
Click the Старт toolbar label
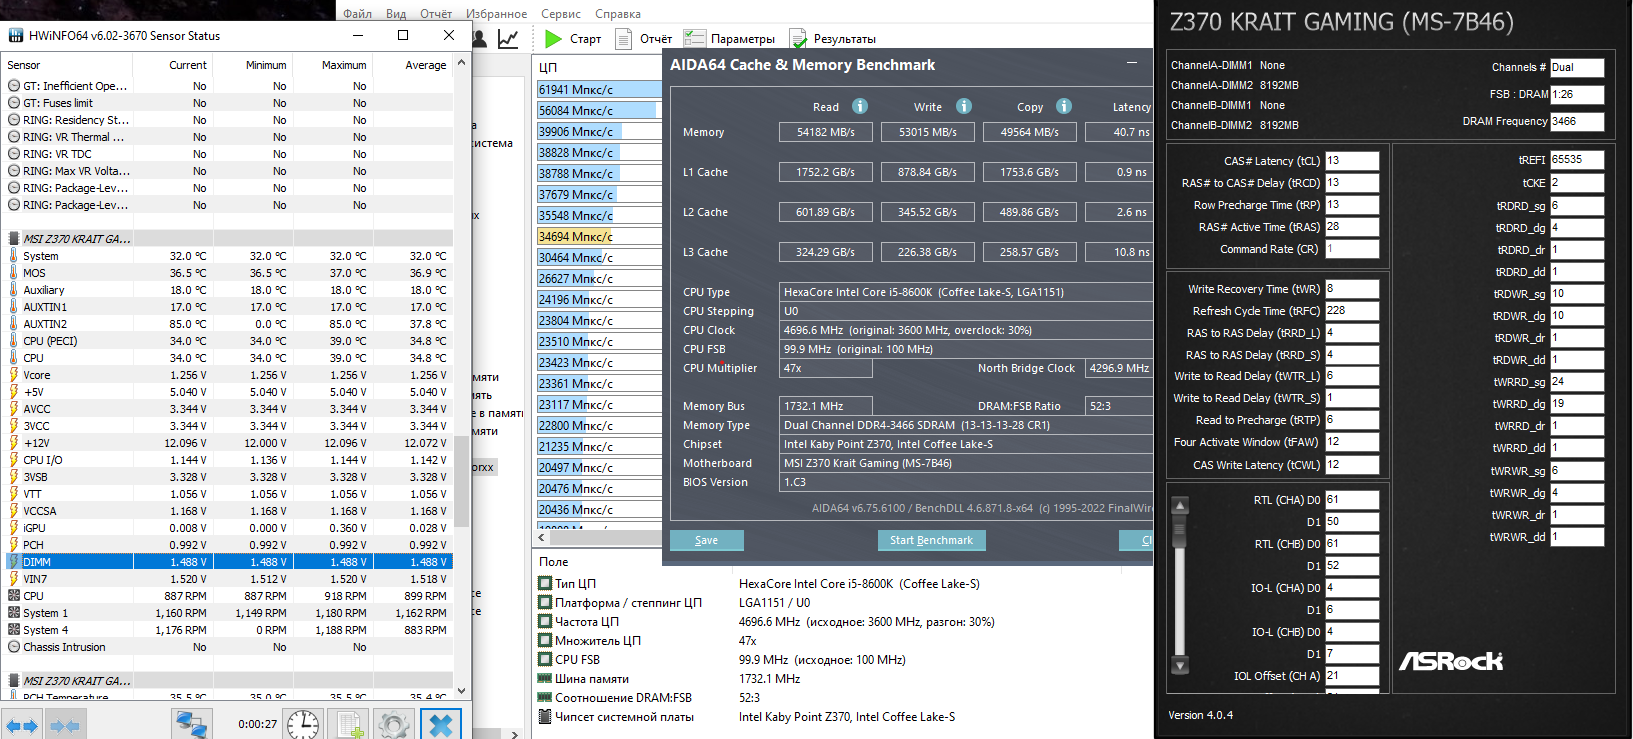[586, 39]
